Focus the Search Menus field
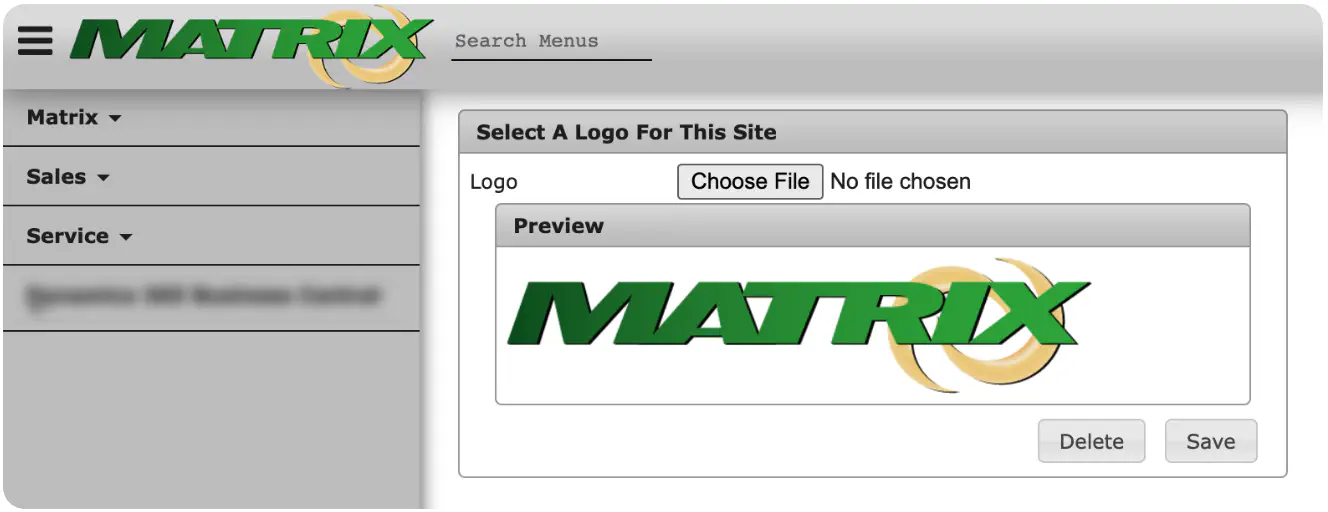The image size is (1328, 512). (x=551, y=42)
